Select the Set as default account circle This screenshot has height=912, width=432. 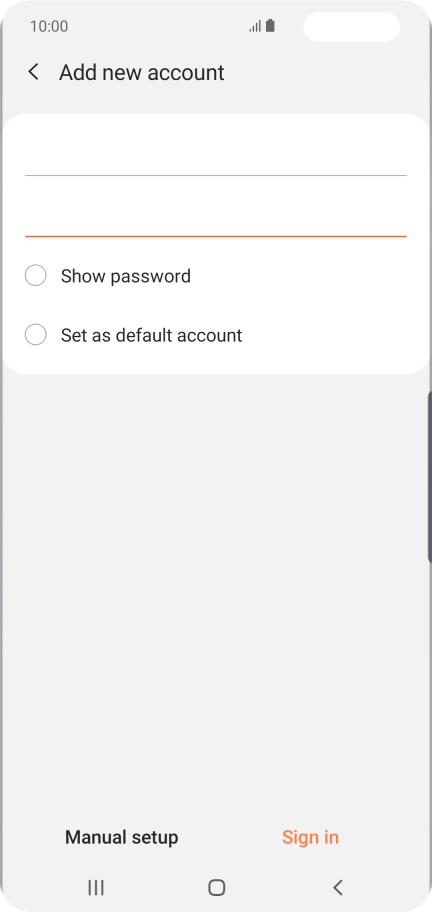coord(35,335)
